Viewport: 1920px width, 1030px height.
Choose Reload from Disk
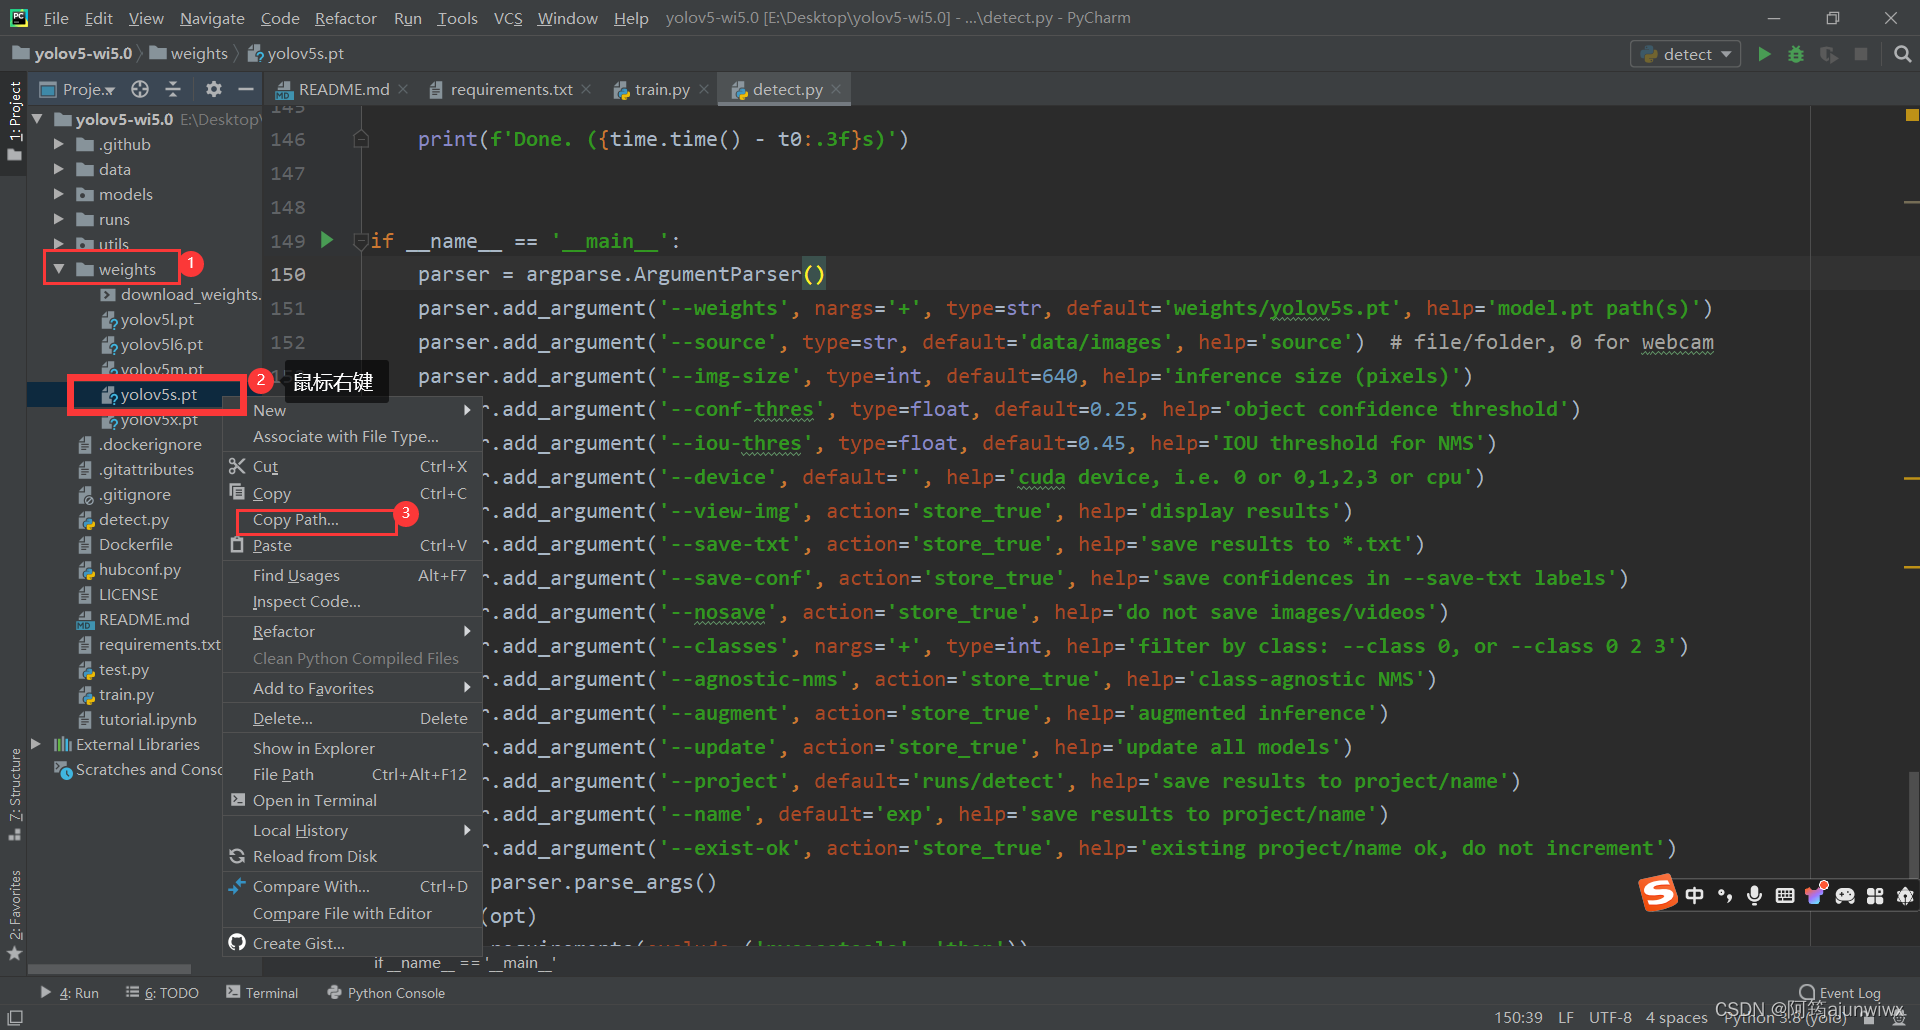[x=351, y=856]
